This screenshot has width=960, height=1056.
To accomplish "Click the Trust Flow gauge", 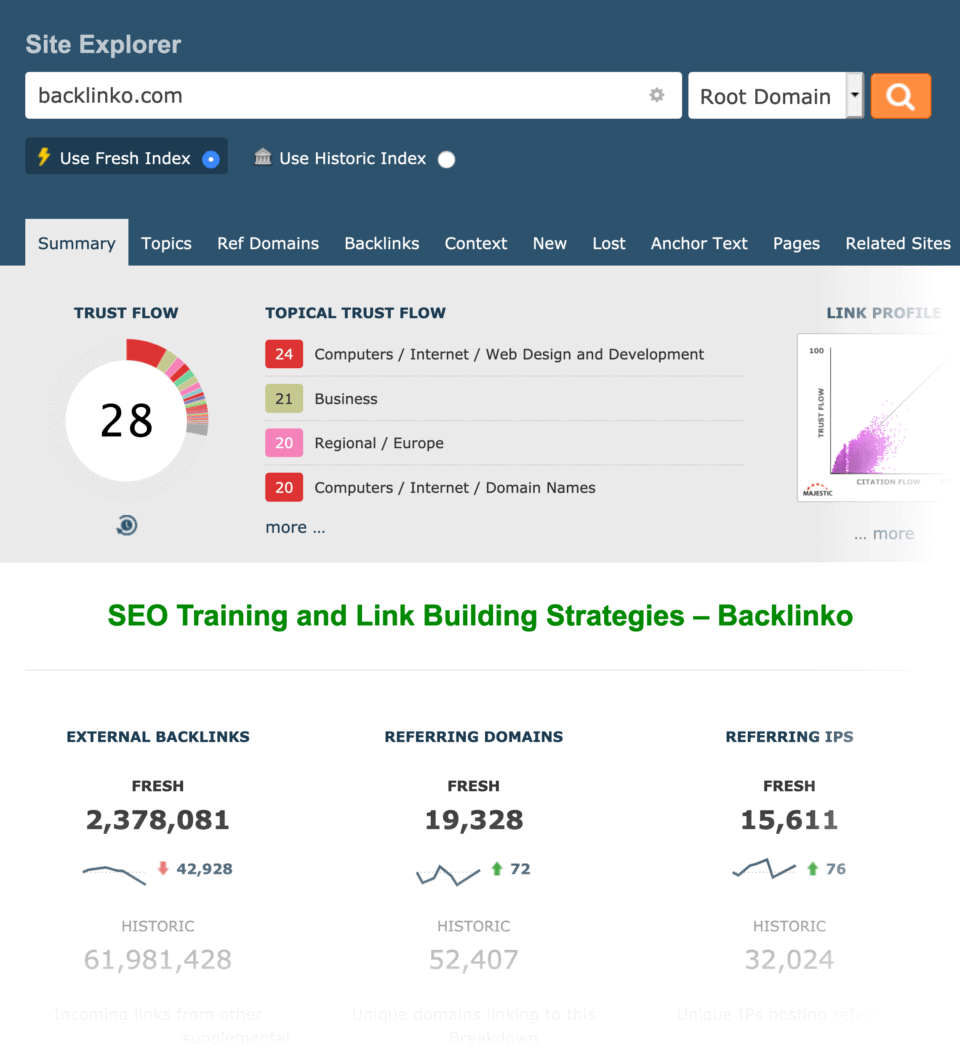I will (x=126, y=420).
